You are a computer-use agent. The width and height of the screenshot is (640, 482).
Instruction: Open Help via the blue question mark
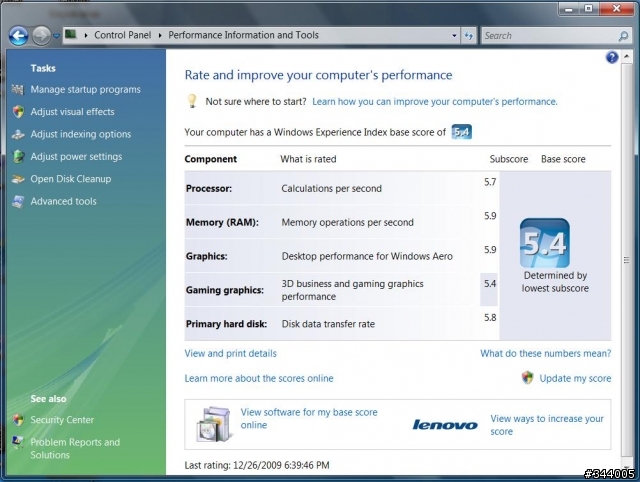[x=612, y=58]
